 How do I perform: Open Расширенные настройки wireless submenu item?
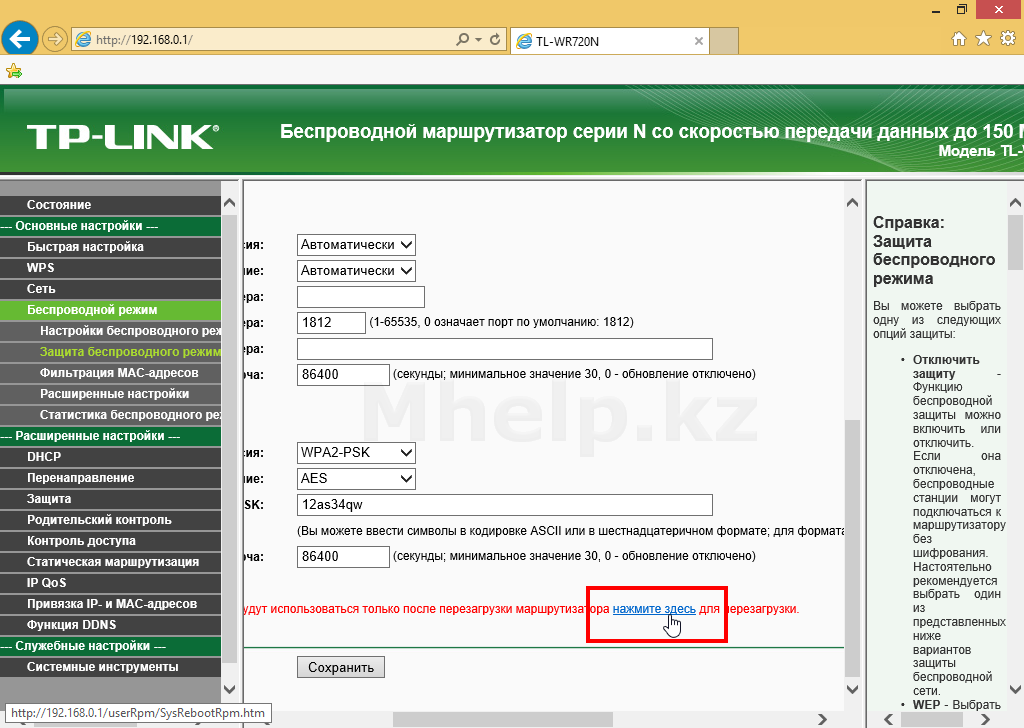pos(110,394)
